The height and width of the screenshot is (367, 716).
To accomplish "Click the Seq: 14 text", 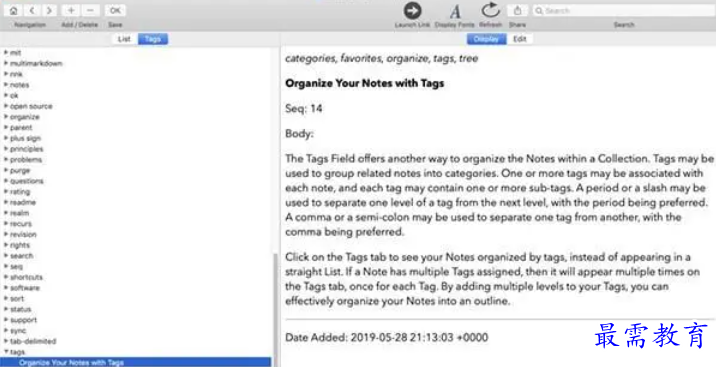I will click(x=304, y=109).
